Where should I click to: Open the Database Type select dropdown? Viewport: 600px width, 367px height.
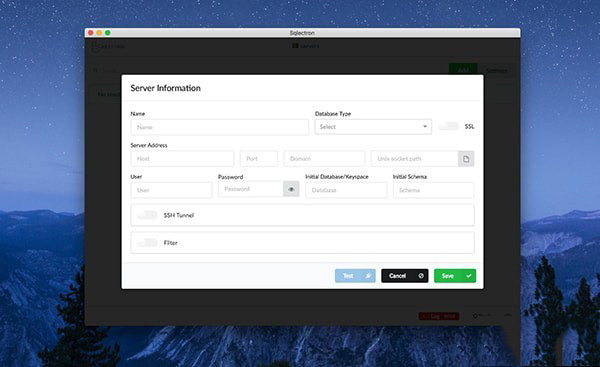pos(373,127)
